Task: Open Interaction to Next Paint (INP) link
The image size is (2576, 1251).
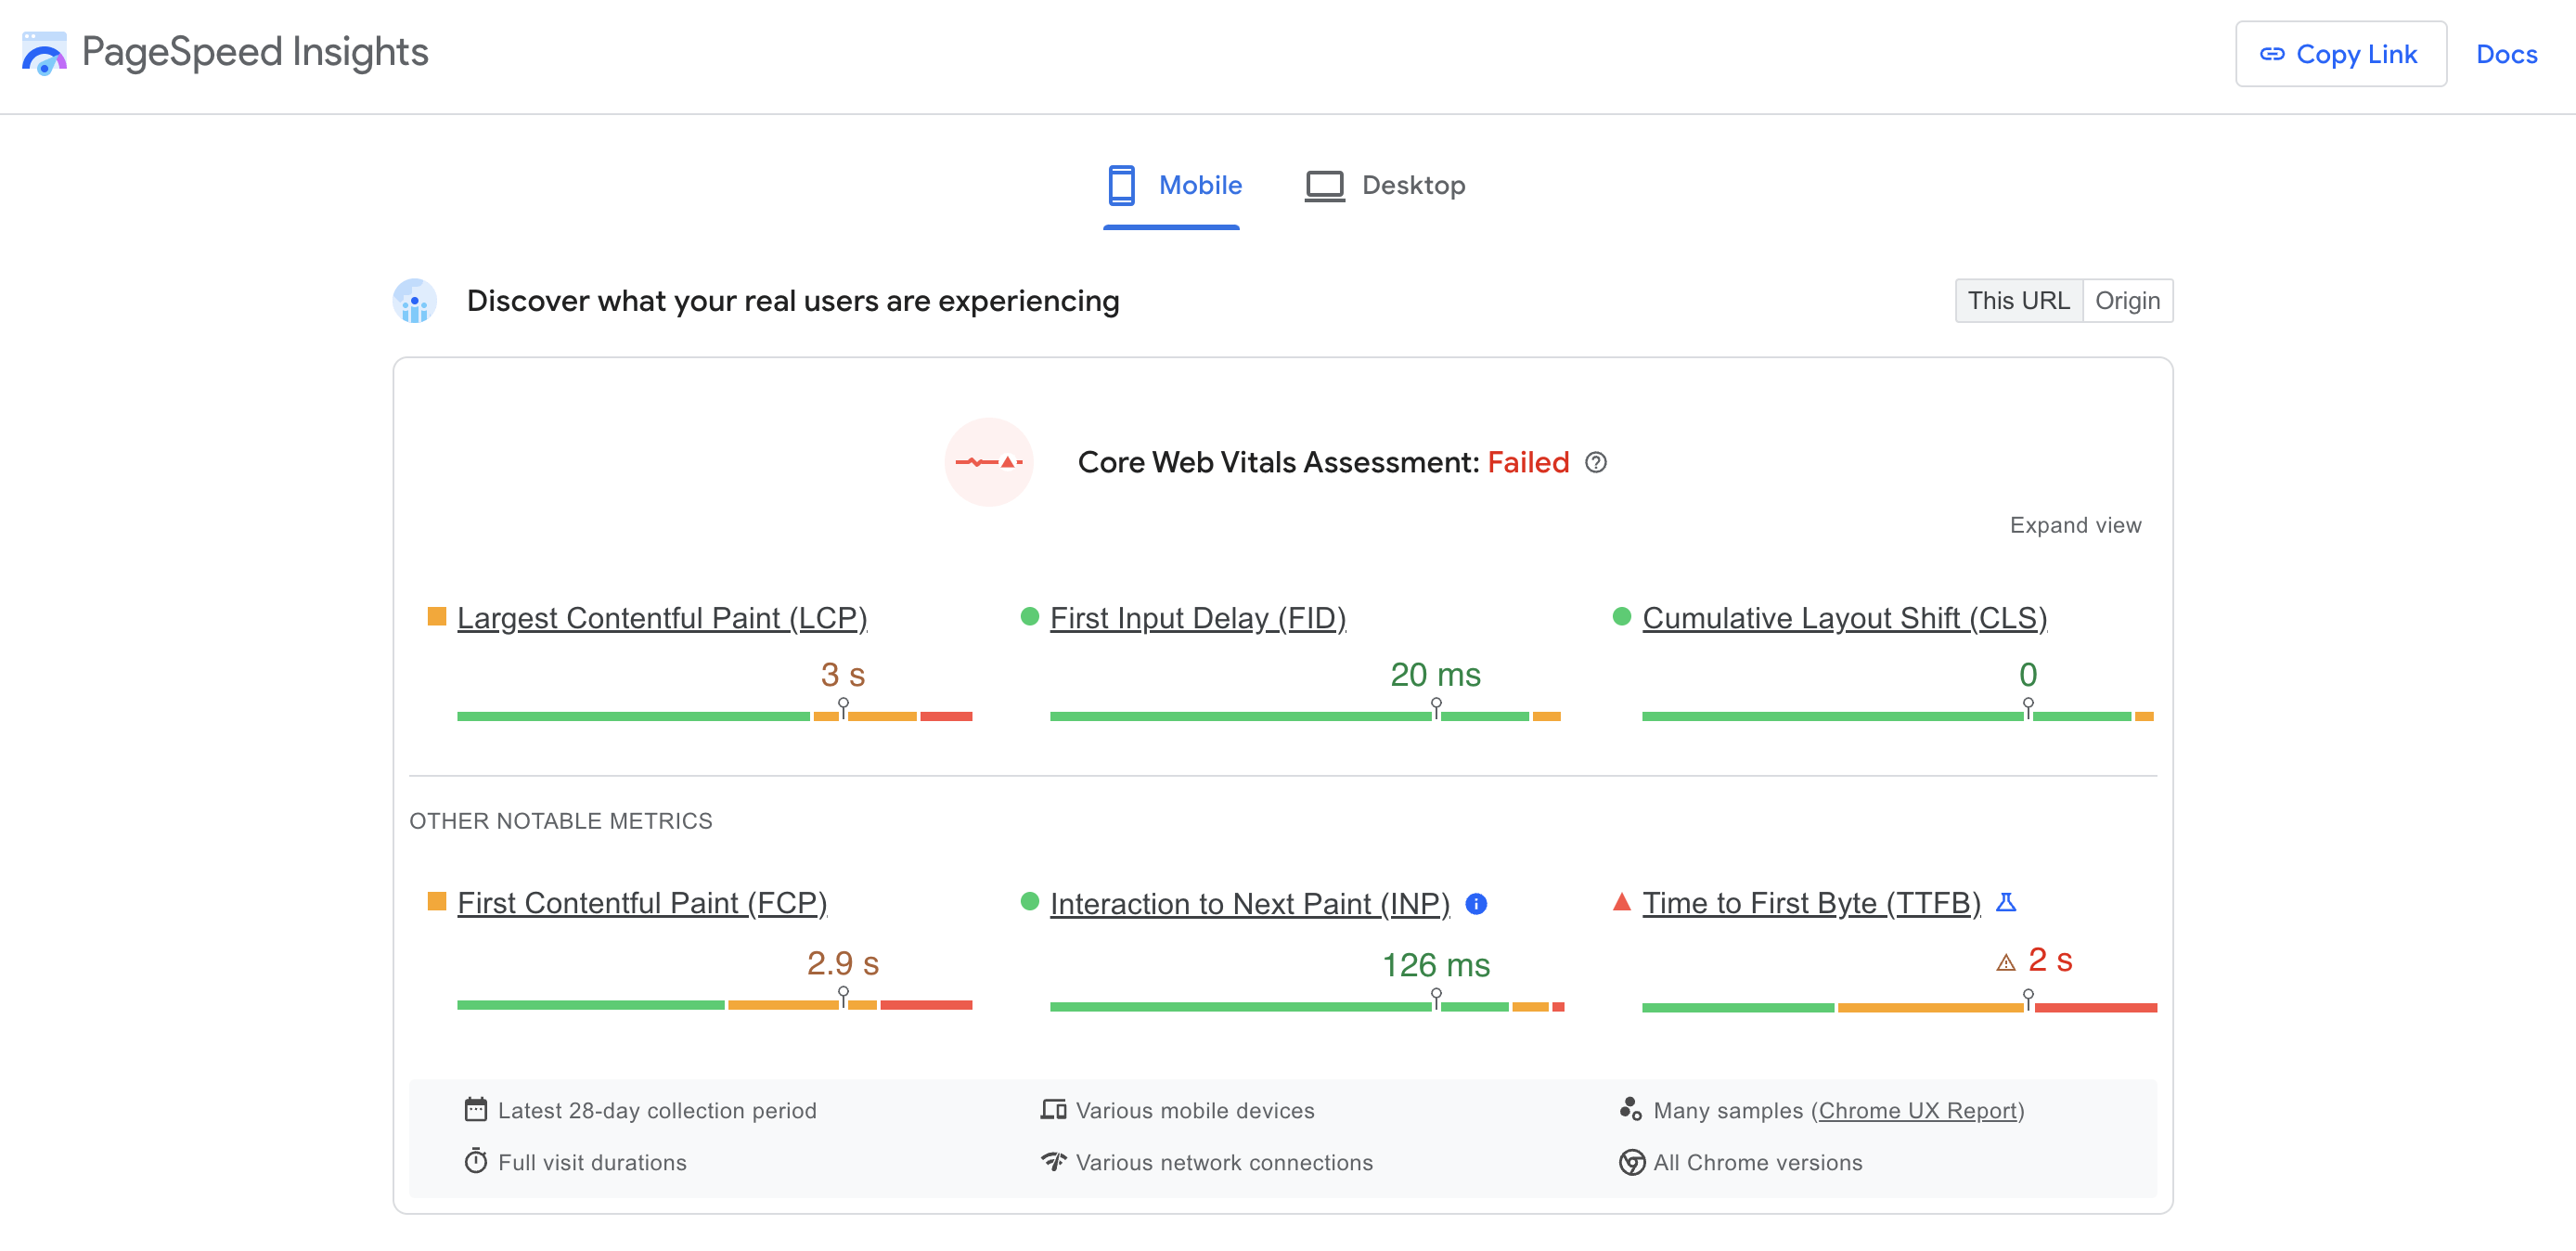Action: [1250, 904]
